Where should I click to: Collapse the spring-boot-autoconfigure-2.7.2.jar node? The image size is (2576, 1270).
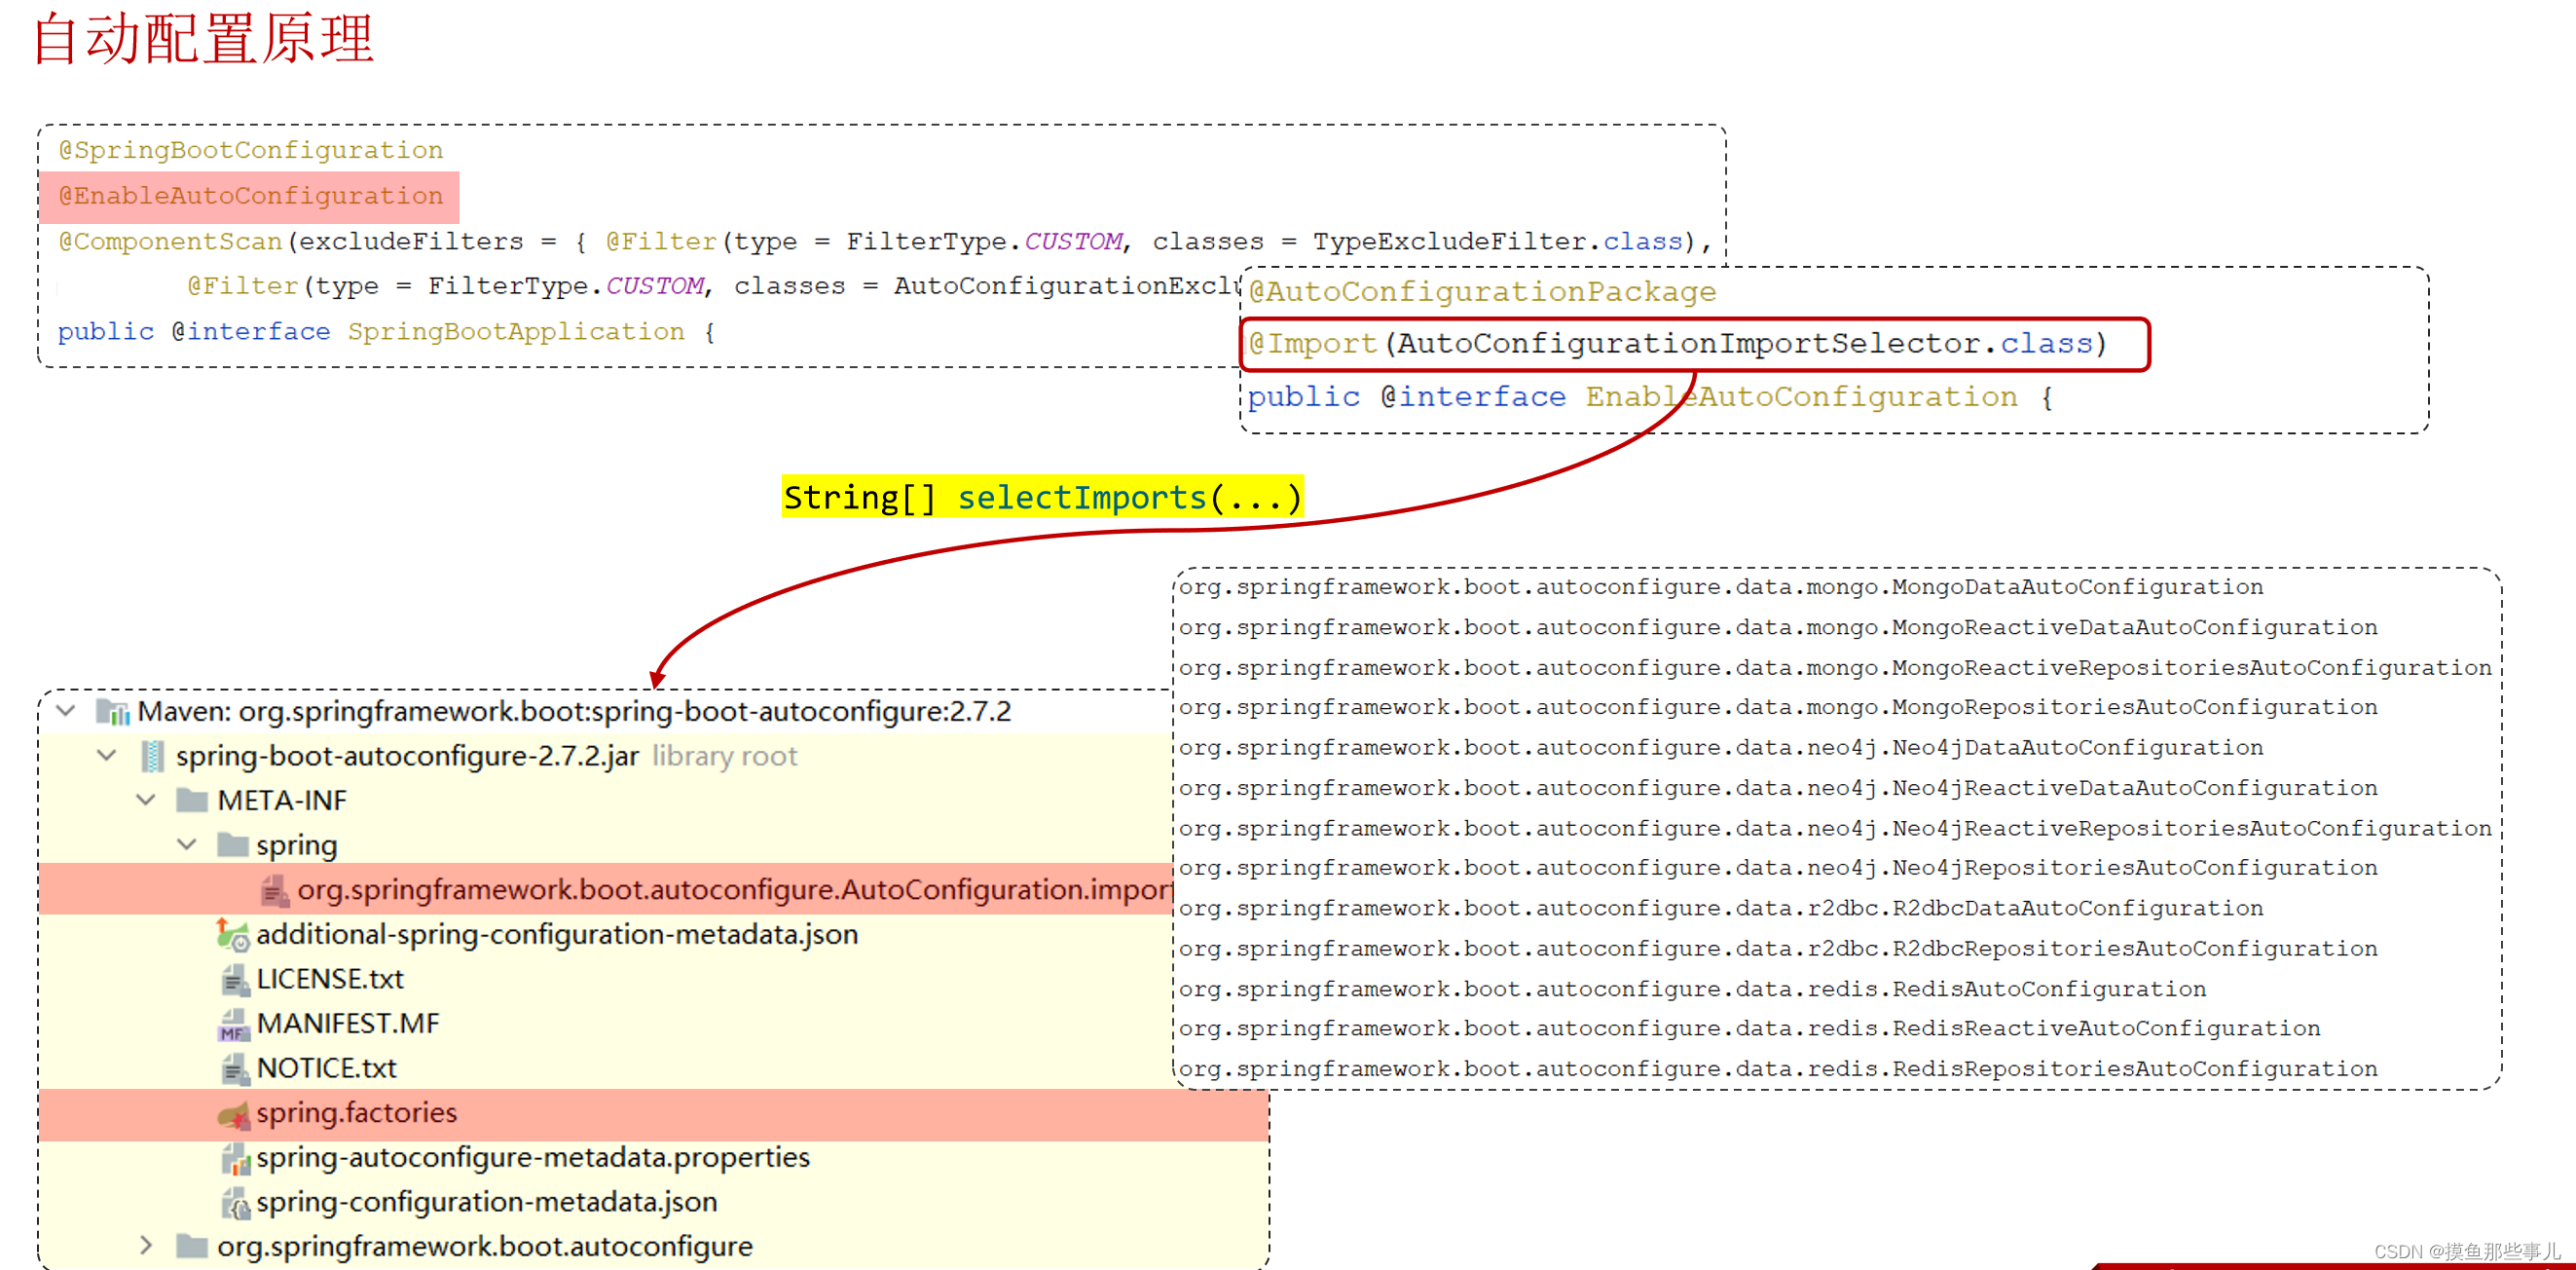click(x=107, y=755)
